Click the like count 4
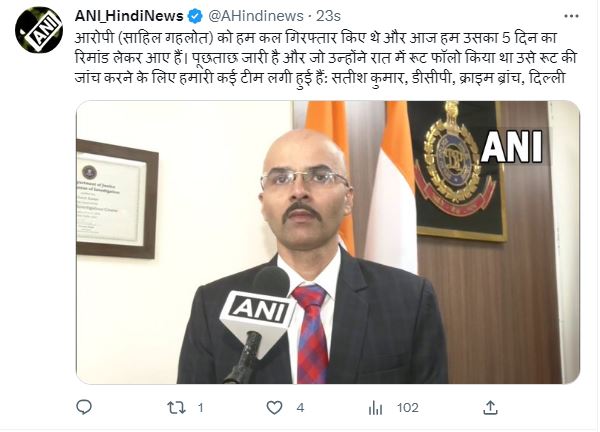Screen dimensions: 600x432 [300, 408]
